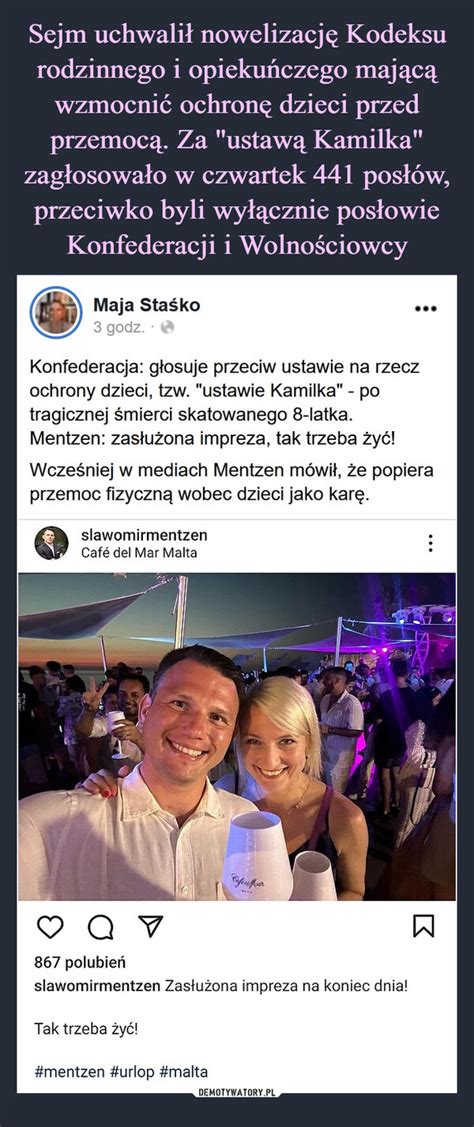
Task: Click the public globe privacy icon
Action: 168,327
